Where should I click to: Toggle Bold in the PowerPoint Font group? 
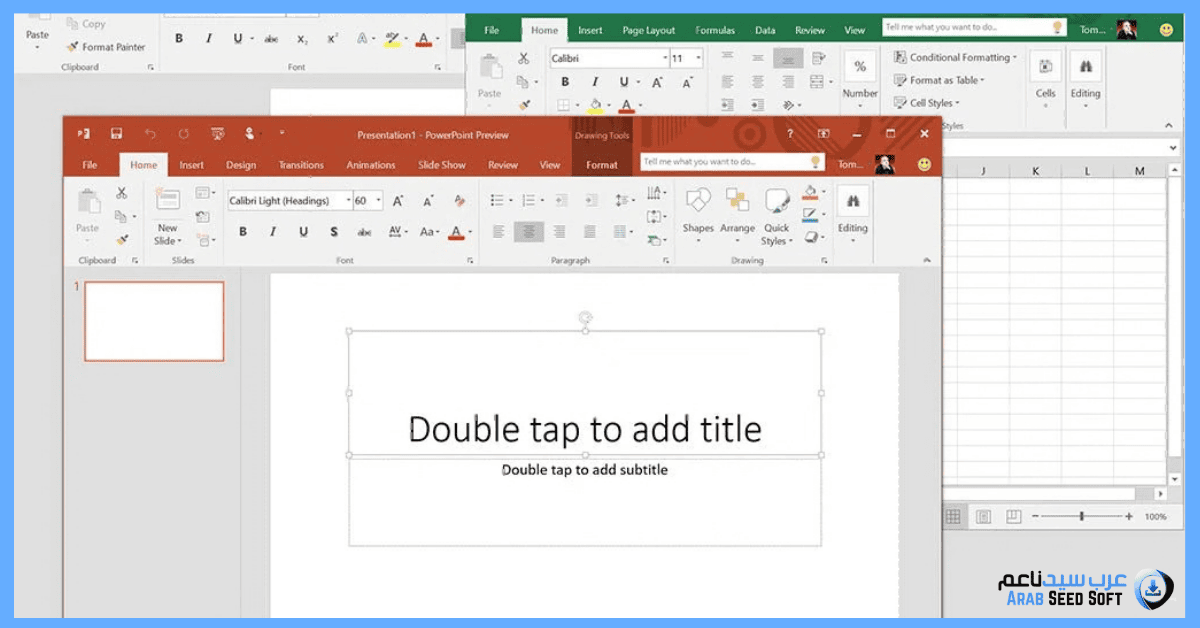242,232
